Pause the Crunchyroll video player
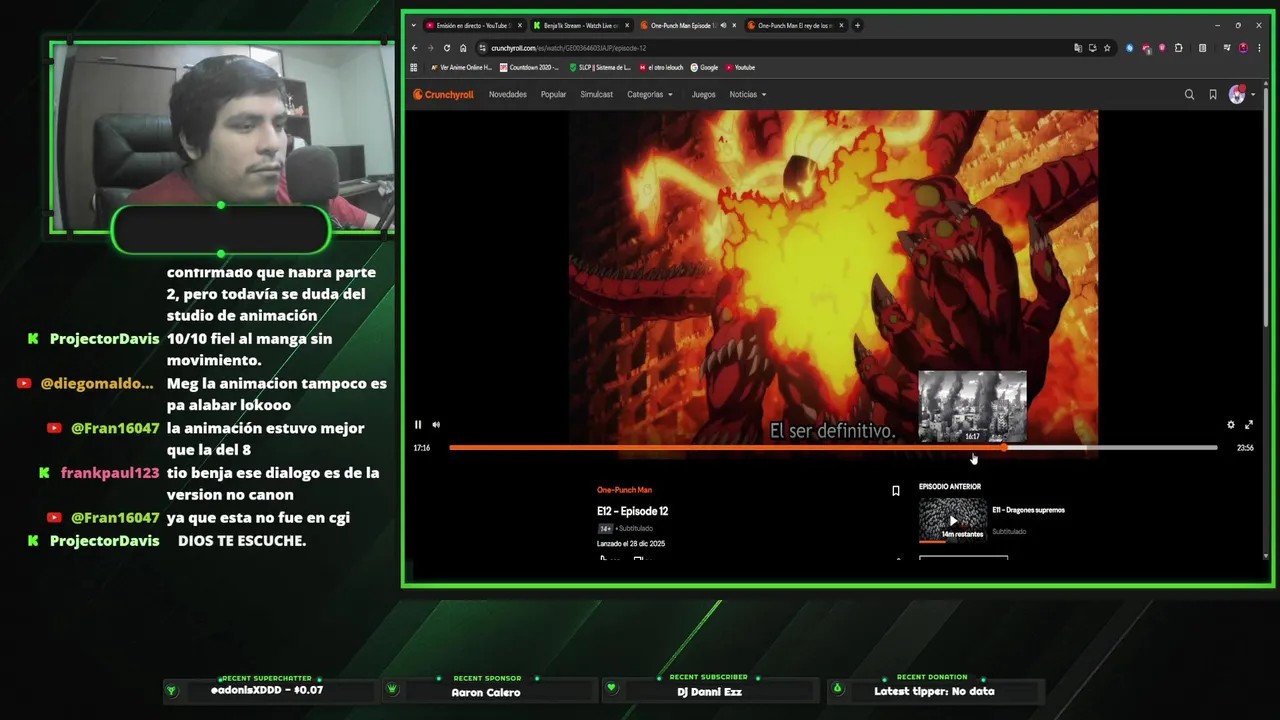Screen dimensions: 1280x720 point(418,425)
